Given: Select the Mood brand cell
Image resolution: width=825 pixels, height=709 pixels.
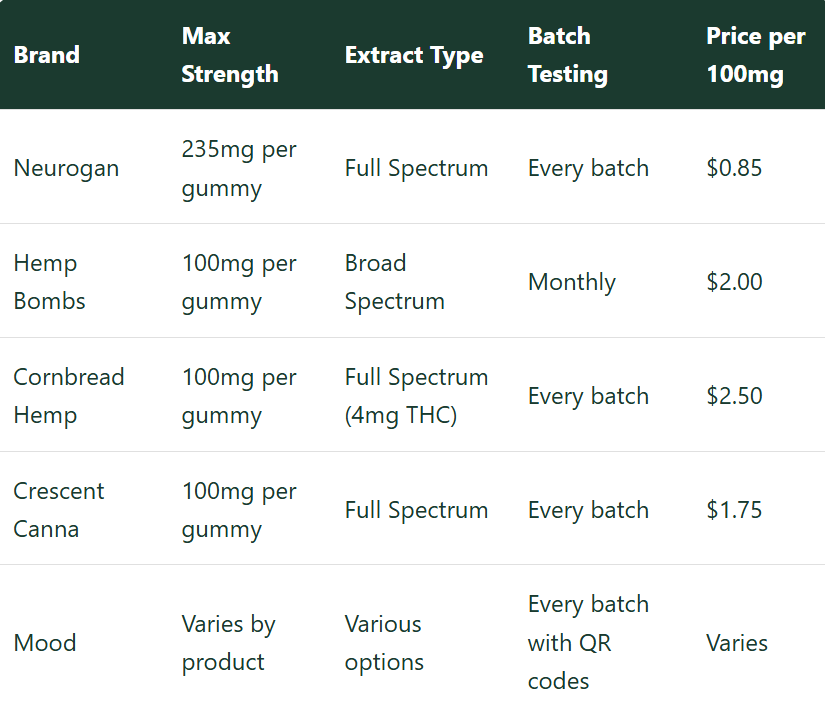Looking at the screenshot, I should [x=45, y=643].
